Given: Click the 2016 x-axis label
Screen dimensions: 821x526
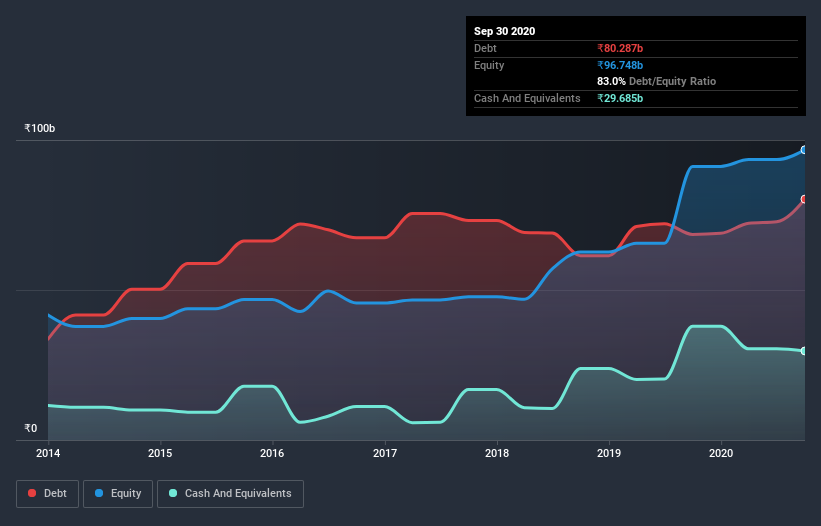Looking at the screenshot, I should (272, 453).
